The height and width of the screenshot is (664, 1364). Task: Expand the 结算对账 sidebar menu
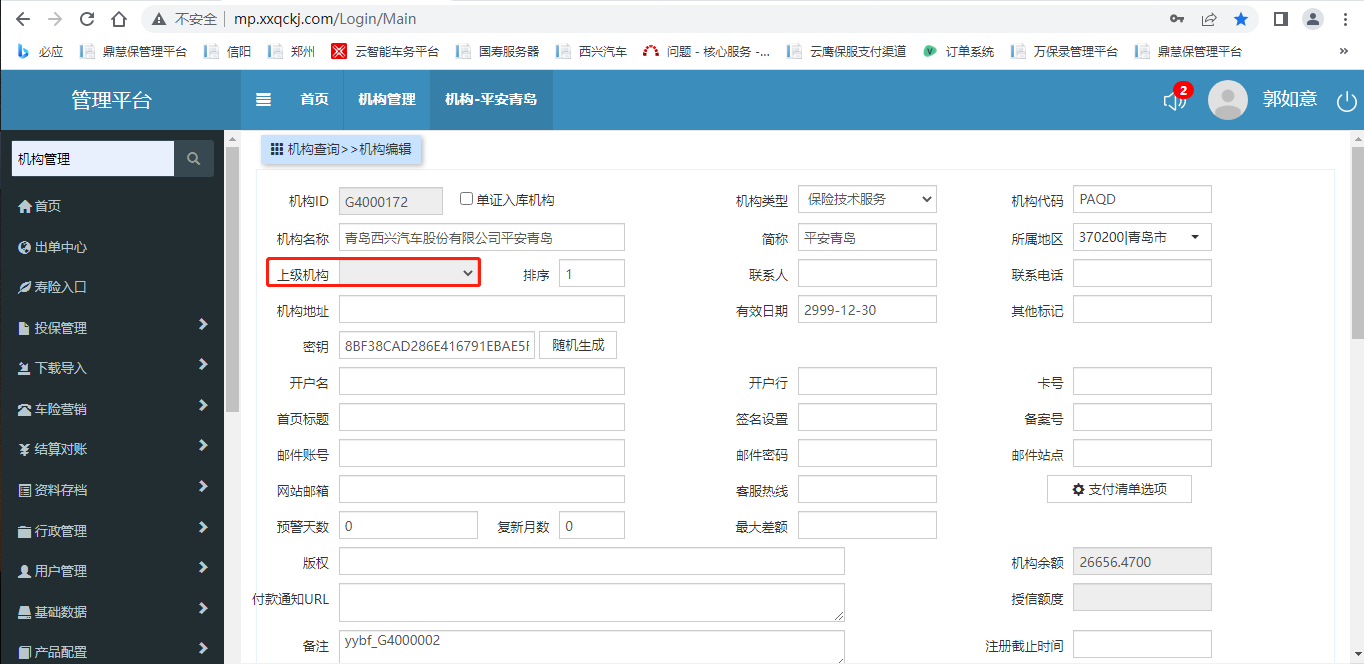[112, 449]
